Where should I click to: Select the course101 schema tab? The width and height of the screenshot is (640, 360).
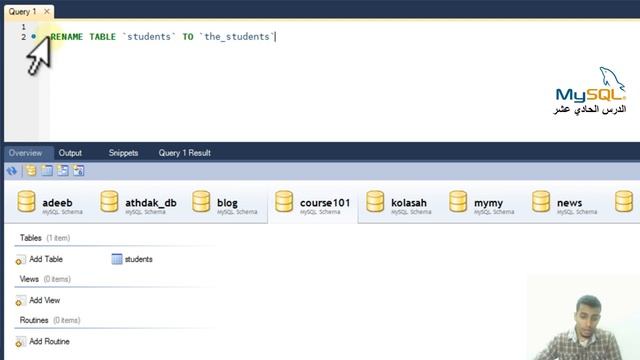(x=313, y=203)
